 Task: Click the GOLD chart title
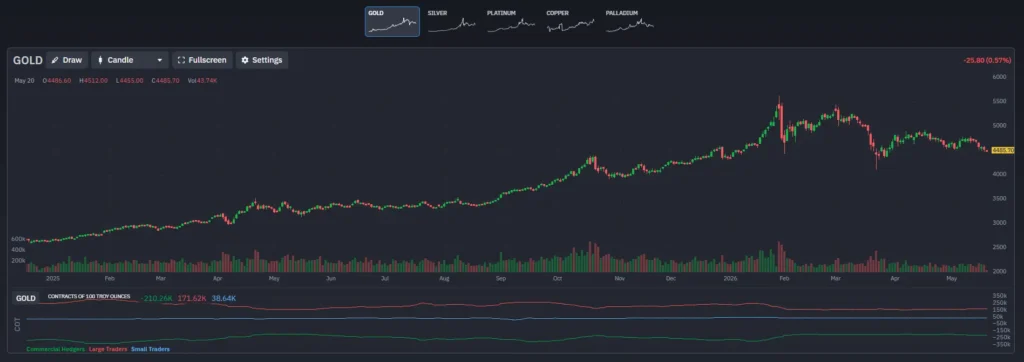click(27, 60)
